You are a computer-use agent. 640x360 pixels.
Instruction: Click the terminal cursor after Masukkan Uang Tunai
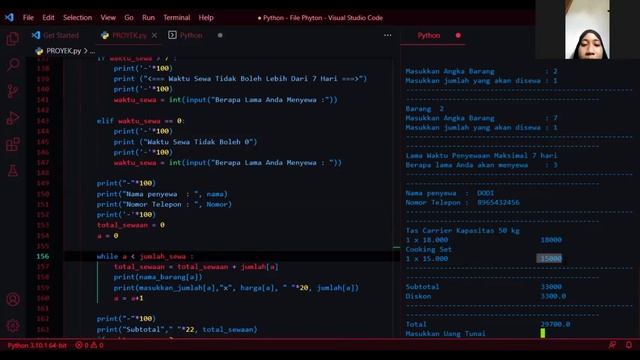pos(542,333)
